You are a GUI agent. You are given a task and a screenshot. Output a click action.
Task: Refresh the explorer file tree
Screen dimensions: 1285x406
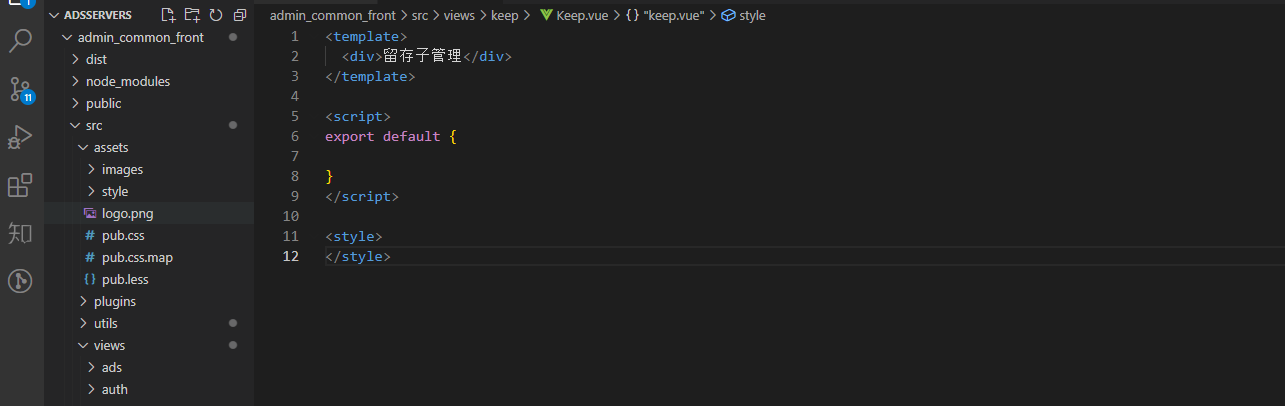(x=215, y=15)
